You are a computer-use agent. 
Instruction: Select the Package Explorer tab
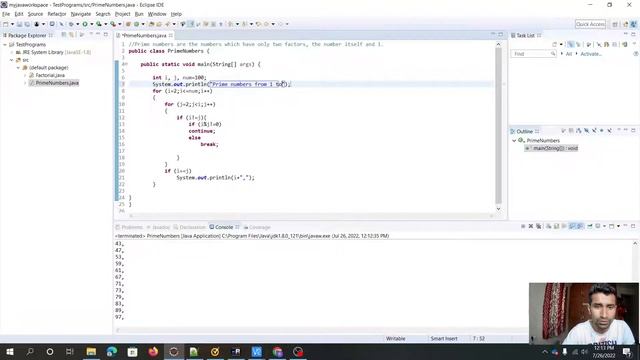pos(27,36)
